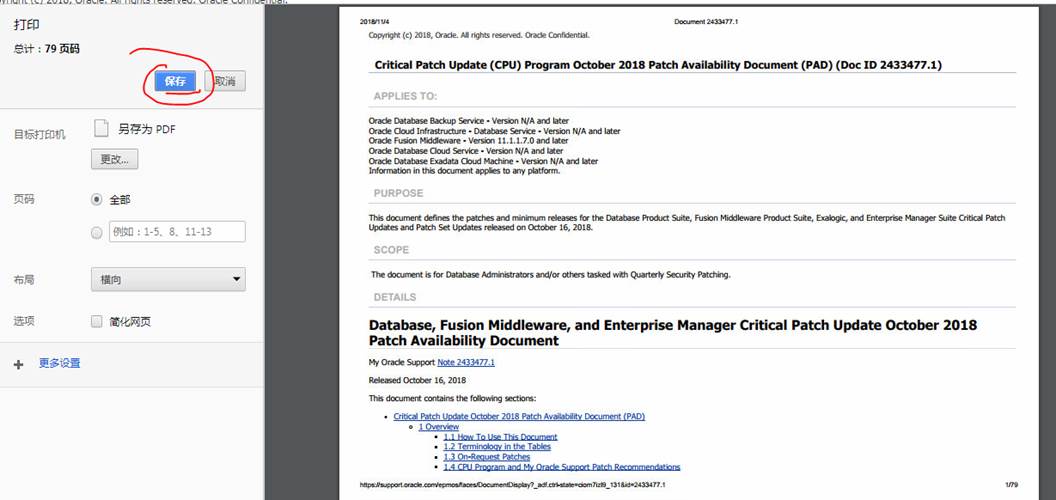Toggle the 简化网页 simplify page checkbox

point(96,321)
